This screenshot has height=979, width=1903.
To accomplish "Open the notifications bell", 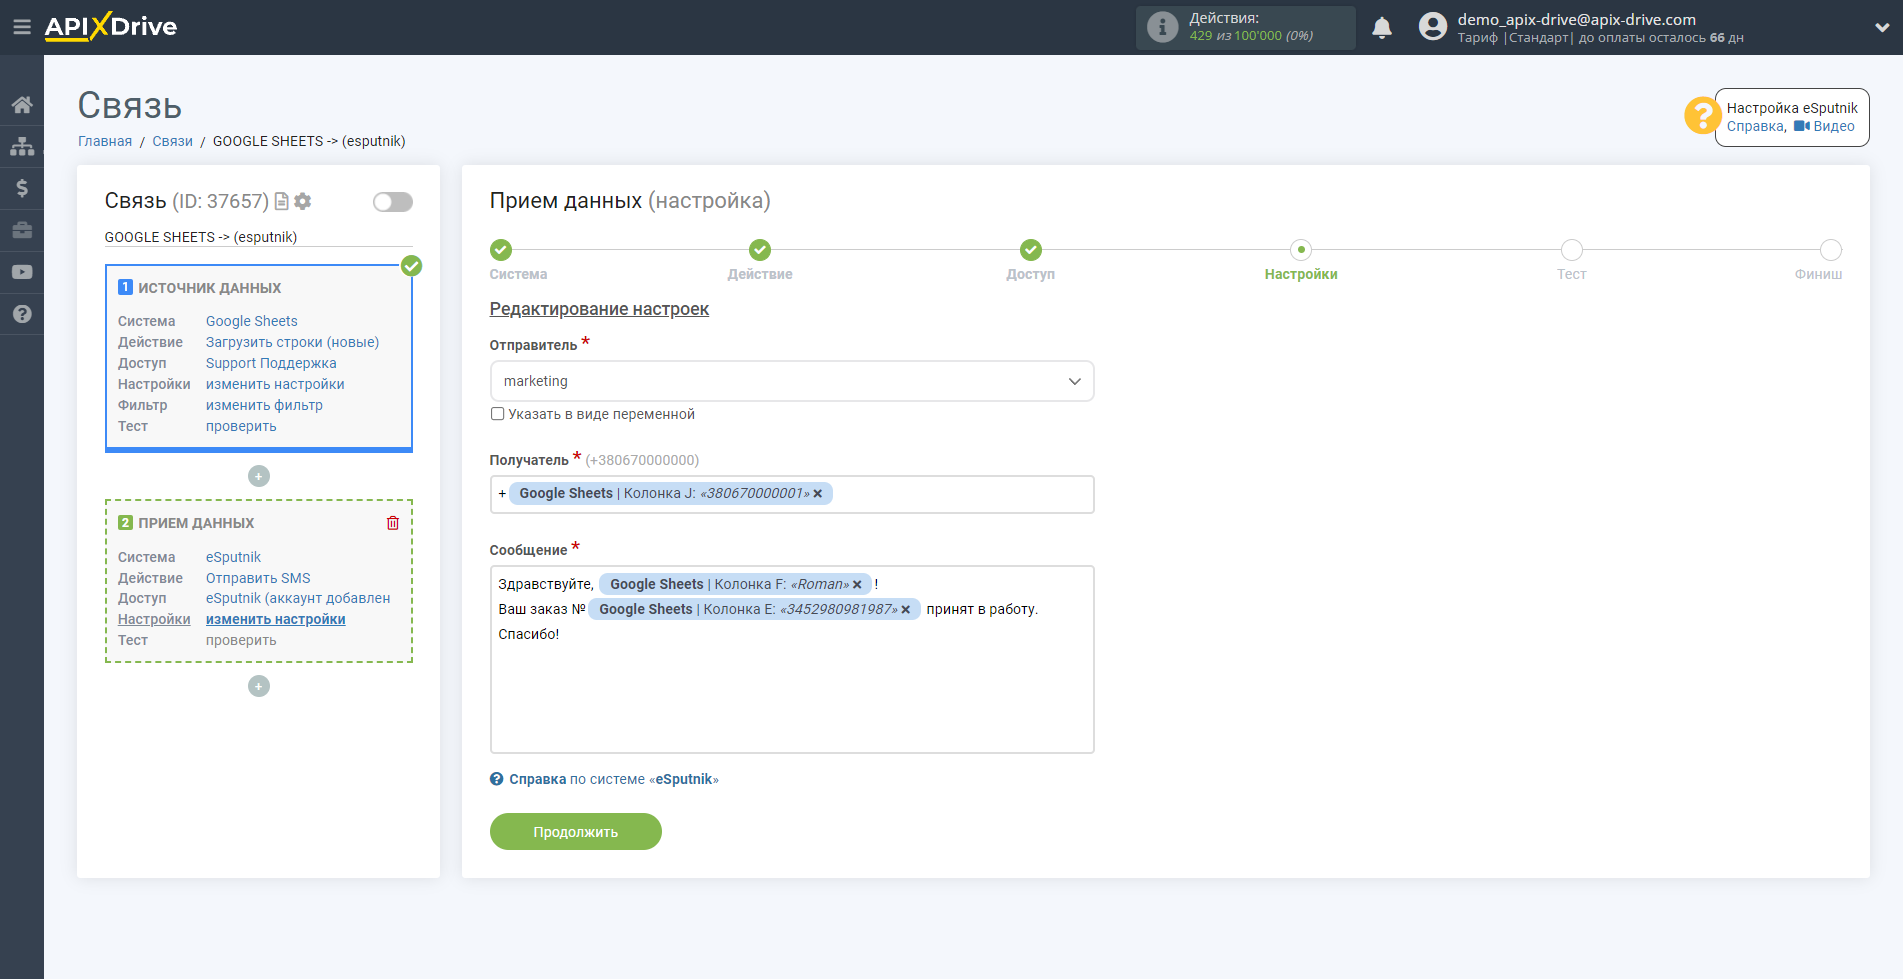I will pos(1382,28).
